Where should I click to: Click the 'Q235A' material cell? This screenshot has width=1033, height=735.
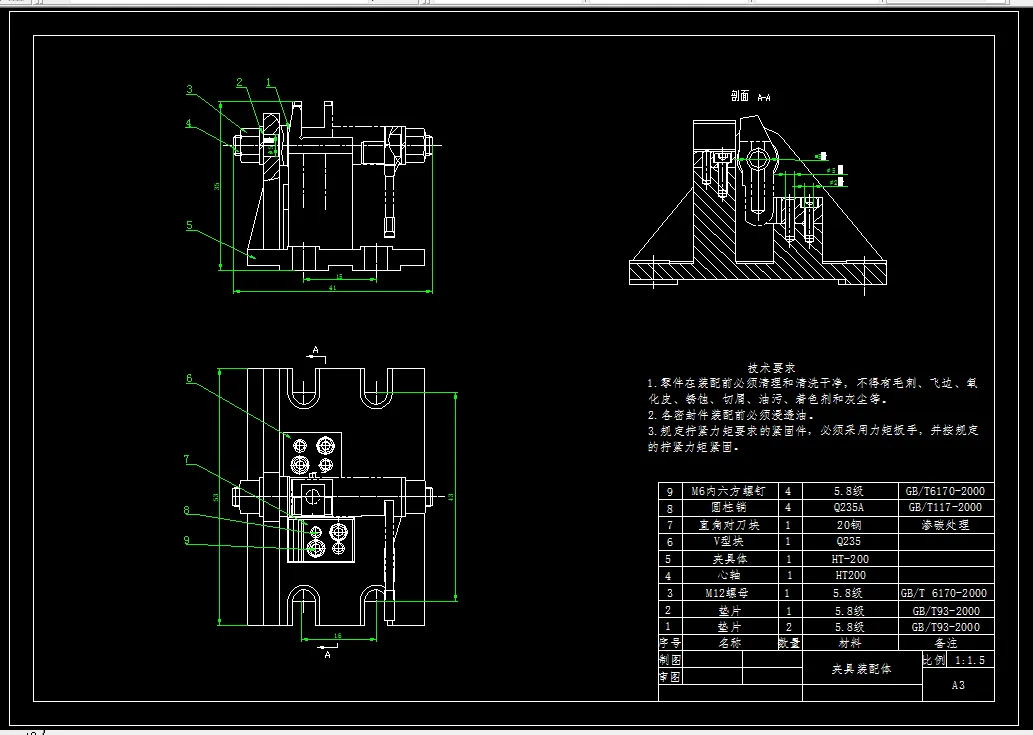[849, 508]
